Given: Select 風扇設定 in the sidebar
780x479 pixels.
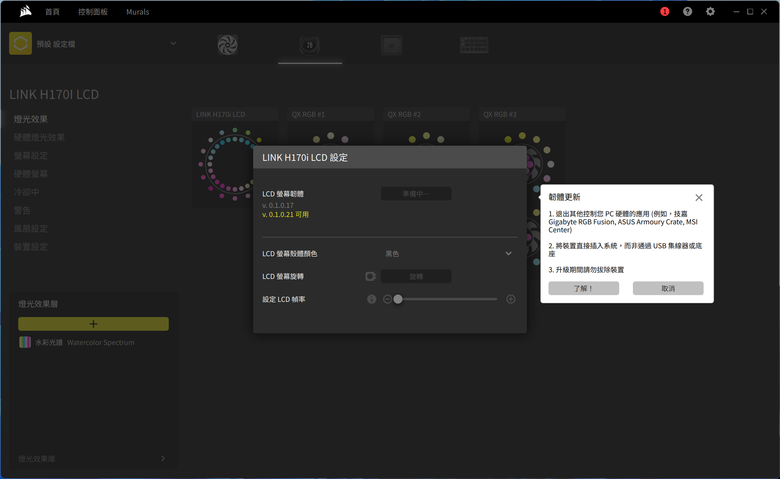Looking at the screenshot, I should tap(31, 229).
